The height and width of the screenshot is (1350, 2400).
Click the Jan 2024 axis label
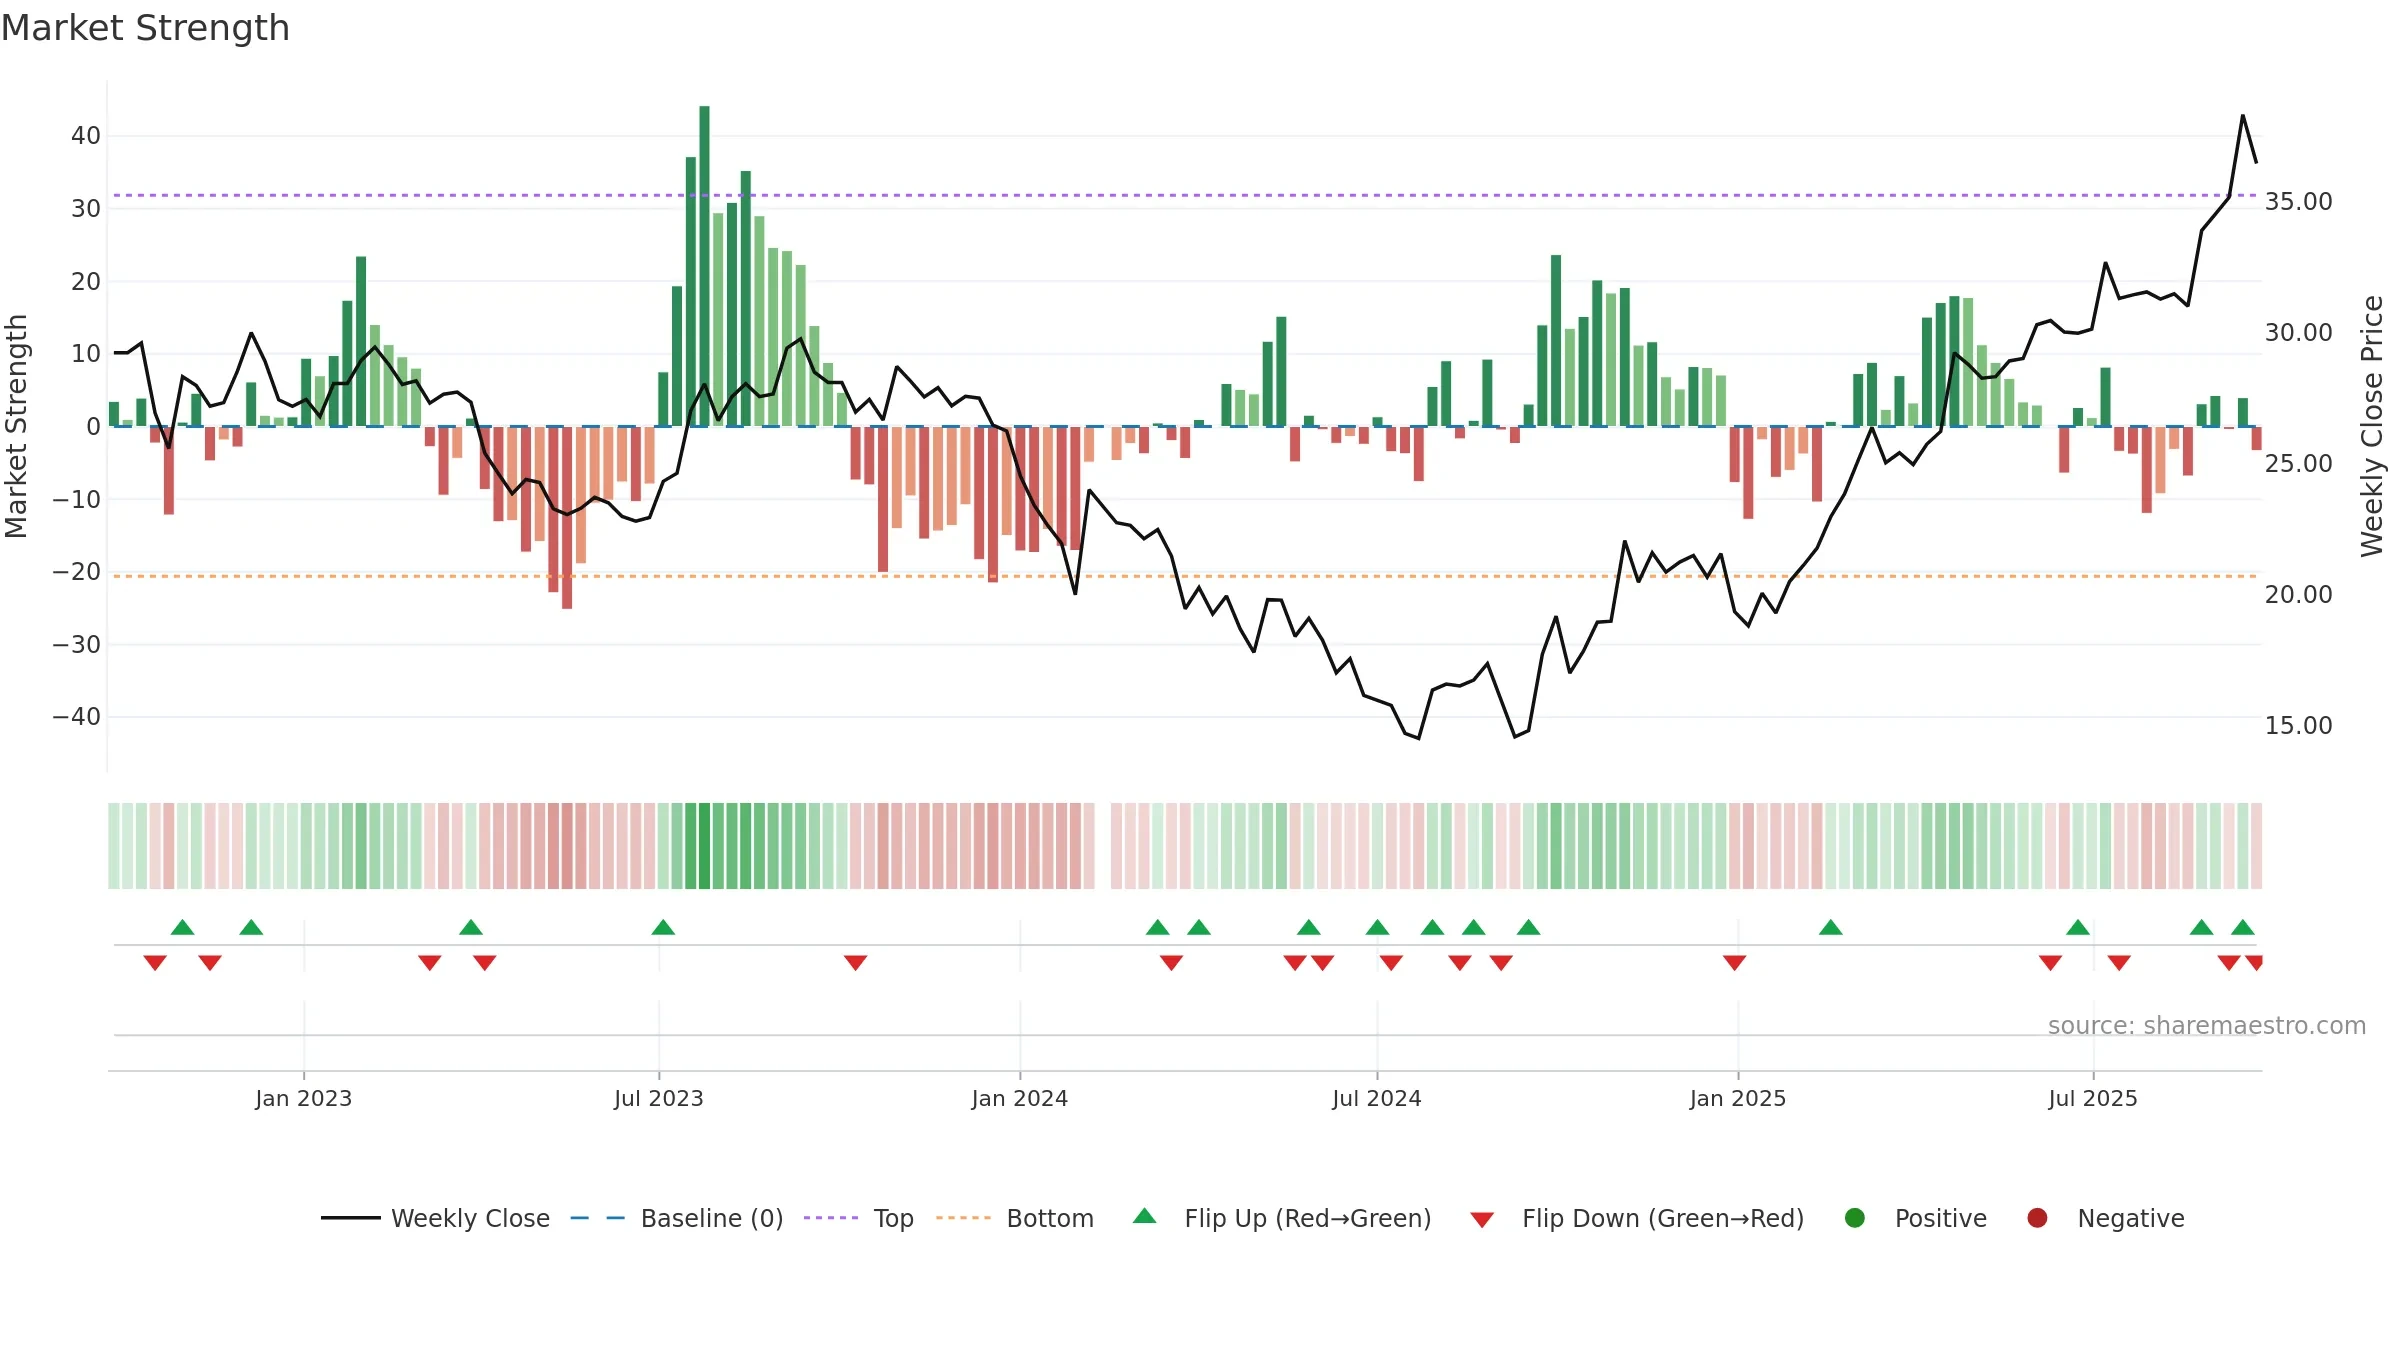pyautogui.click(x=1020, y=1098)
